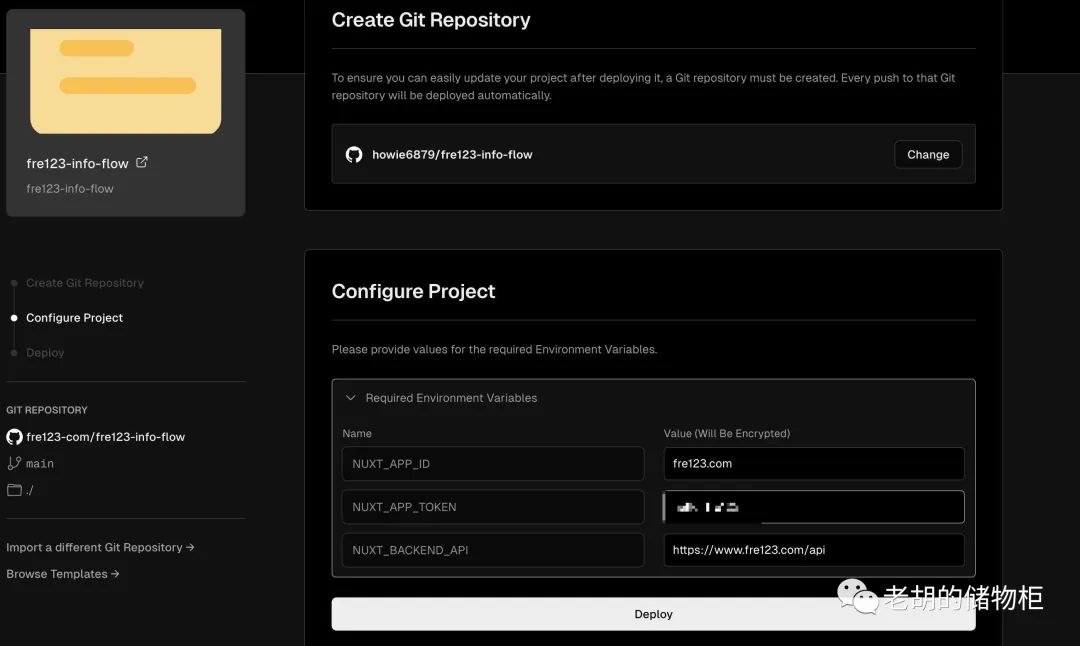Click the Configure Project heading
This screenshot has width=1080, height=646.
[413, 291]
